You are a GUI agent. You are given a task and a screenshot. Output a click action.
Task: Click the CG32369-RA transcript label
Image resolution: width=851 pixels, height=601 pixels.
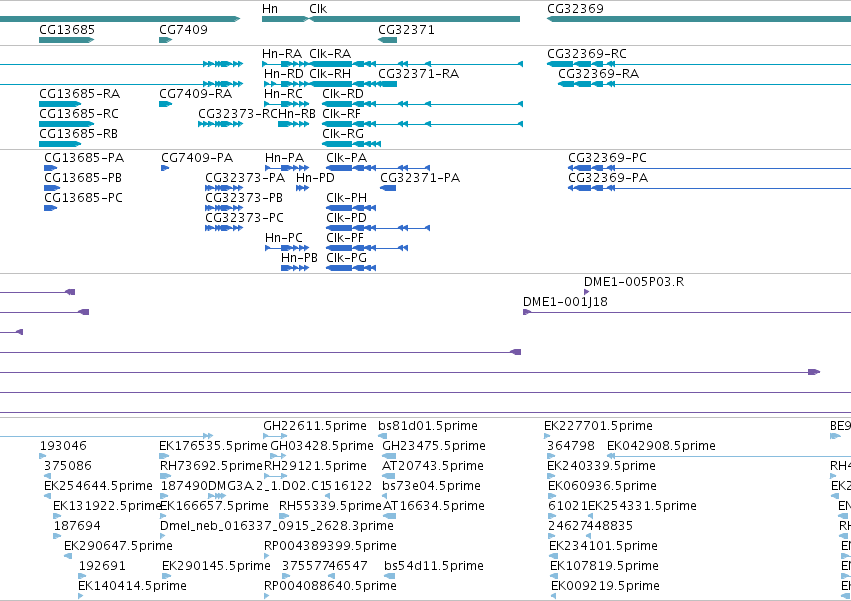(x=599, y=74)
